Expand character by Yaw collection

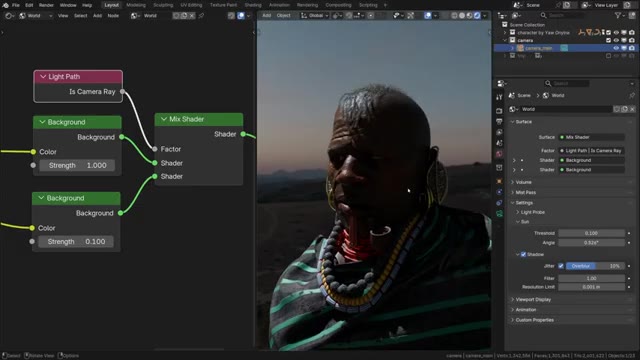click(505, 32)
